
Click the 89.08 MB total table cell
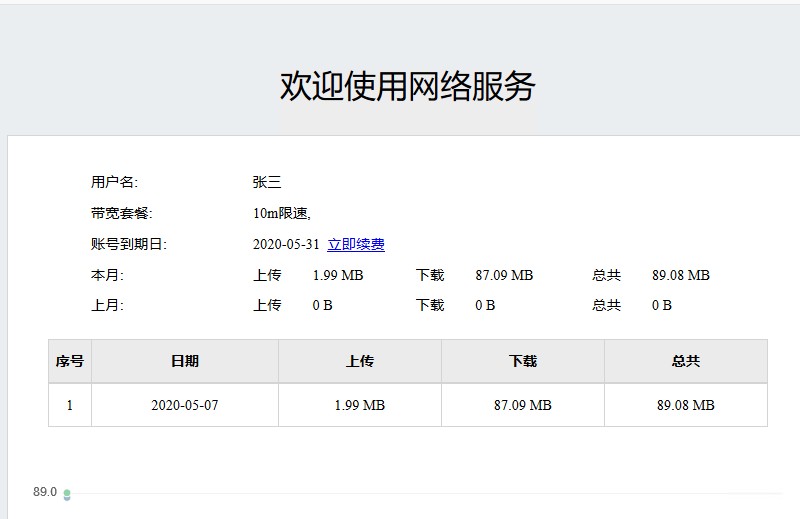pos(686,405)
